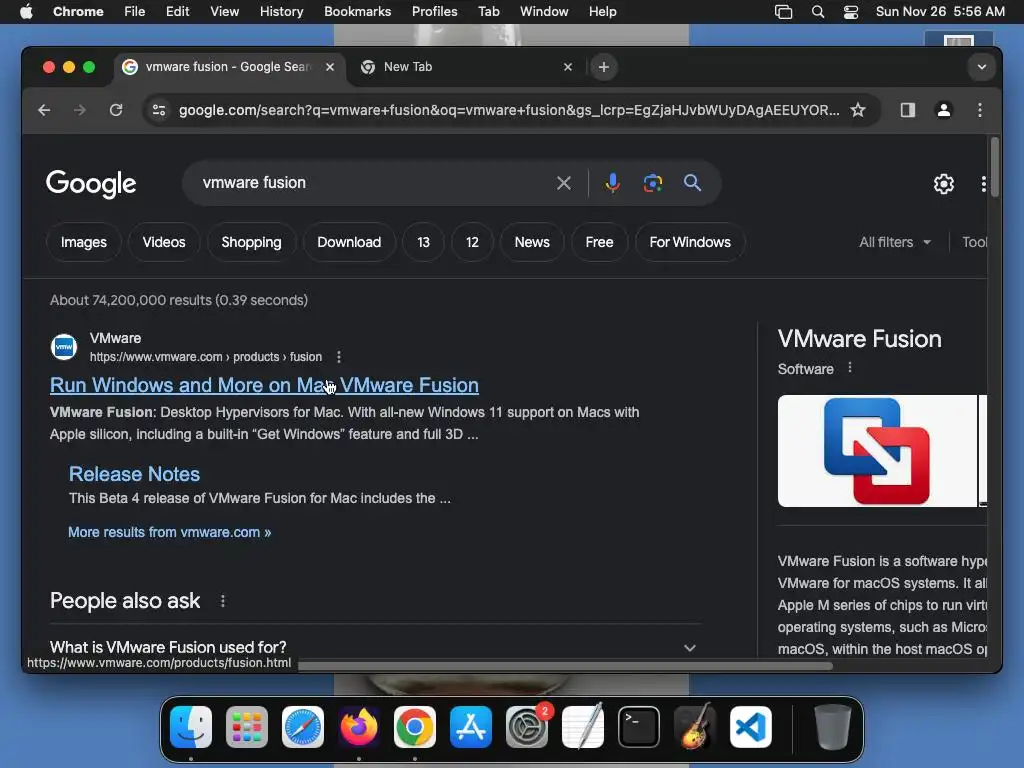Open TextEdit from the dock
This screenshot has height=768, width=1024.
coord(583,727)
